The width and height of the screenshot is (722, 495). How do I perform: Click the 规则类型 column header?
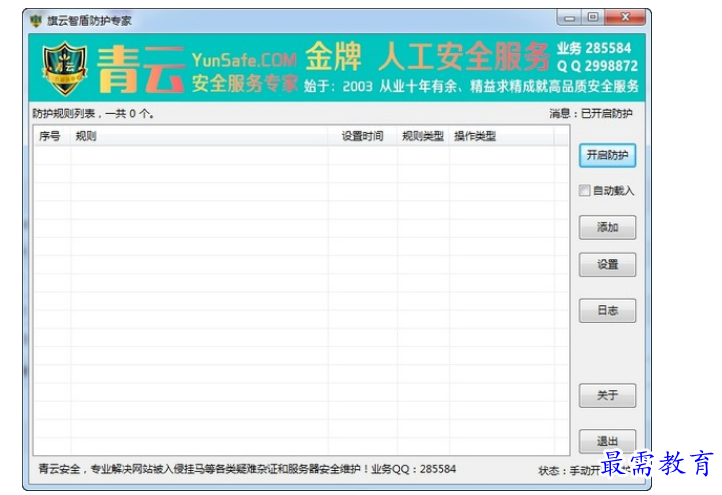pos(423,136)
